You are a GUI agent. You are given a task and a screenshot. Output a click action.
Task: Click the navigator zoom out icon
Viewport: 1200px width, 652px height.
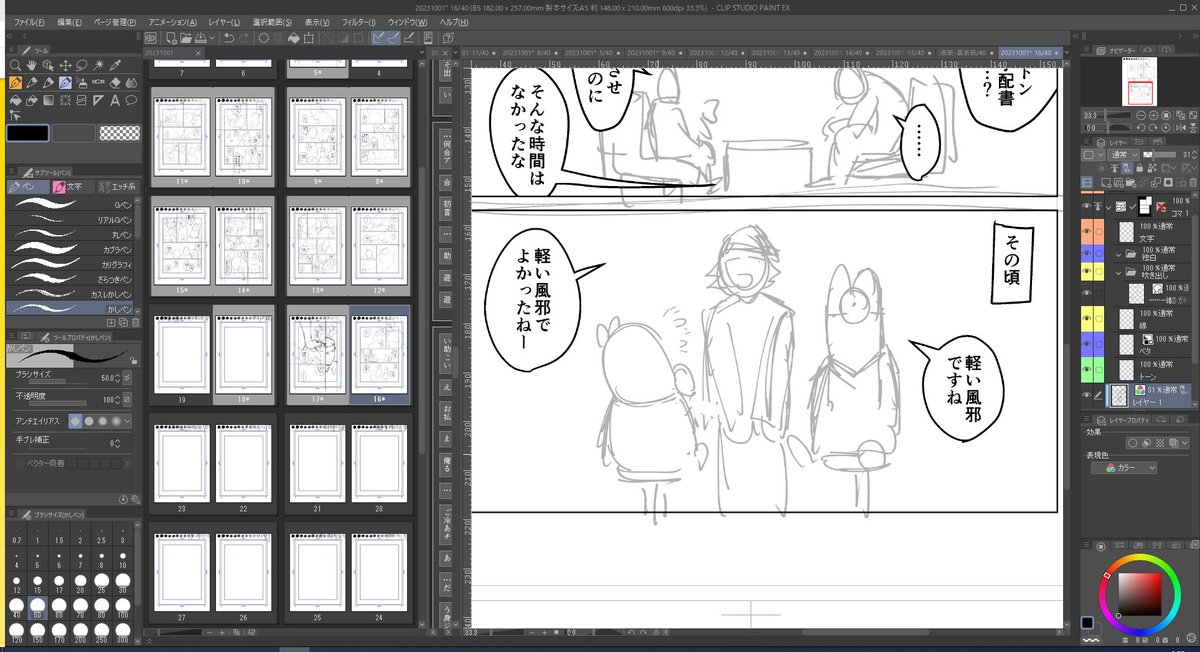1141,115
